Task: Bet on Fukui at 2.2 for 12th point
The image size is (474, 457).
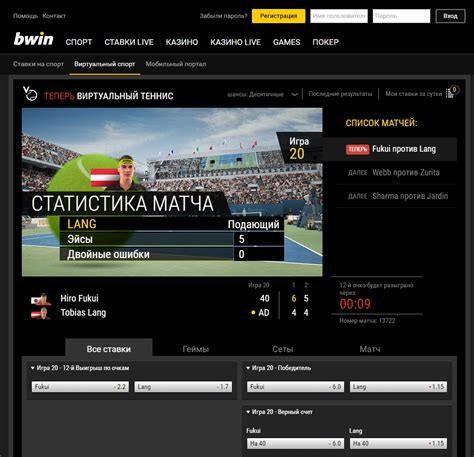Action: click(80, 387)
